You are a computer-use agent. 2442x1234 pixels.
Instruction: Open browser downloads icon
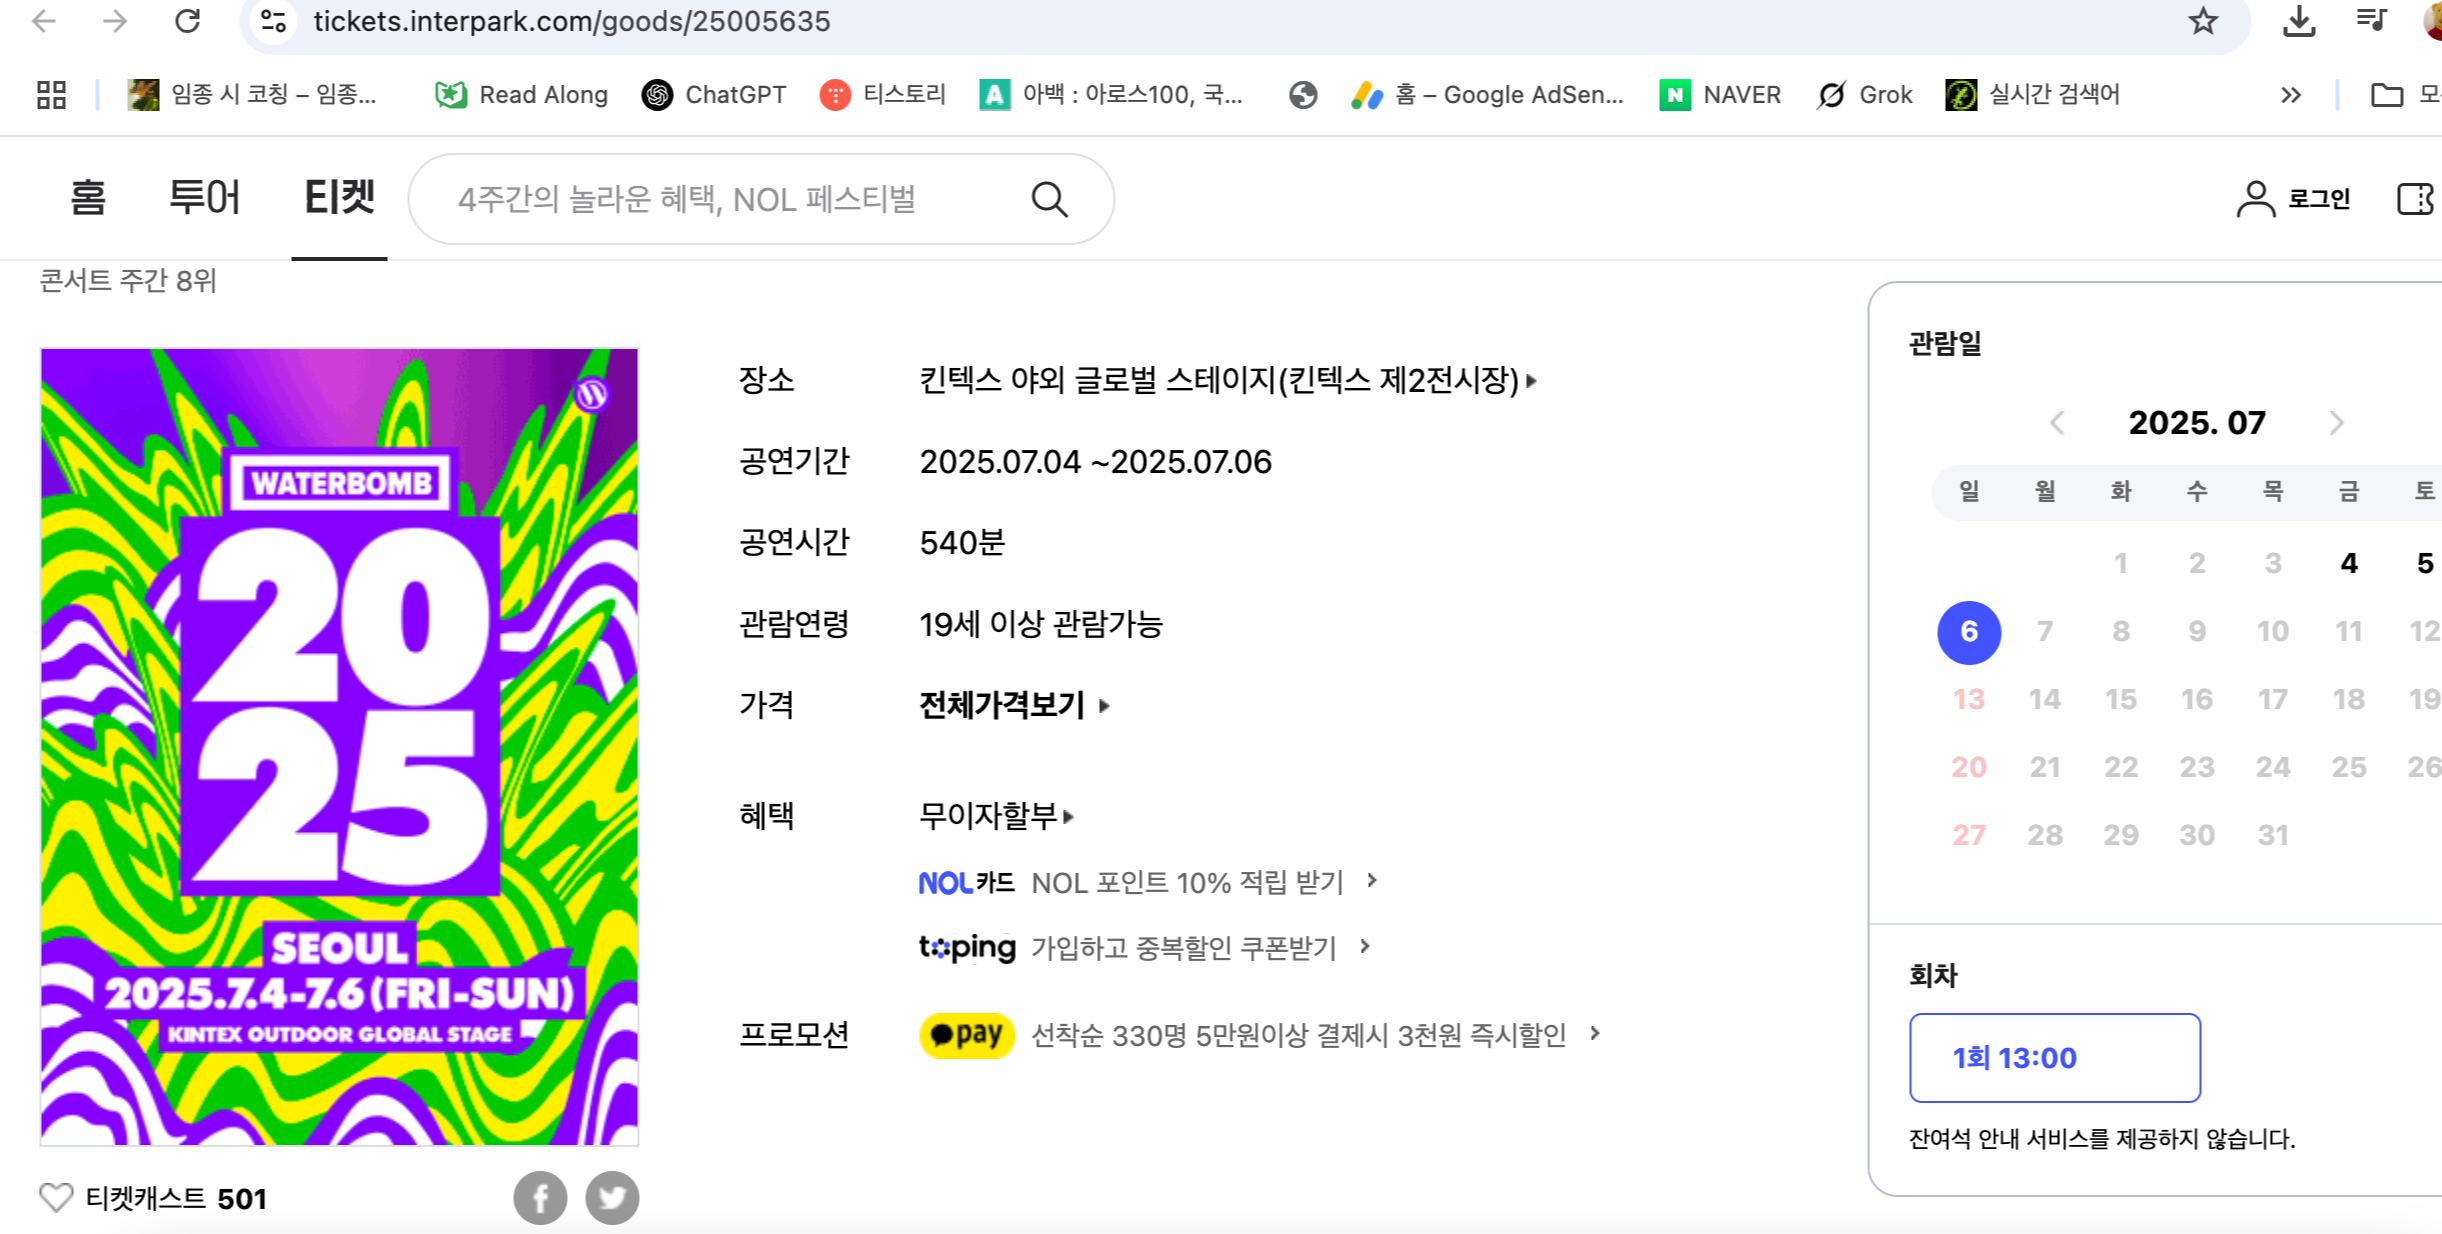pos(2299,21)
